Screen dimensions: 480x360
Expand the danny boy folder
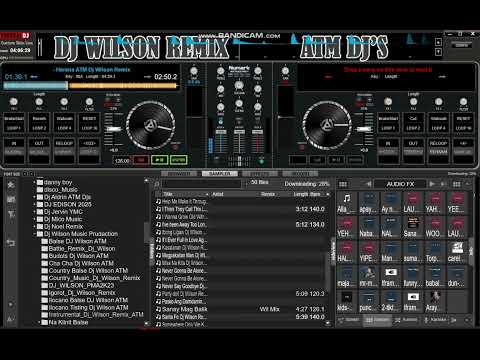[34, 182]
